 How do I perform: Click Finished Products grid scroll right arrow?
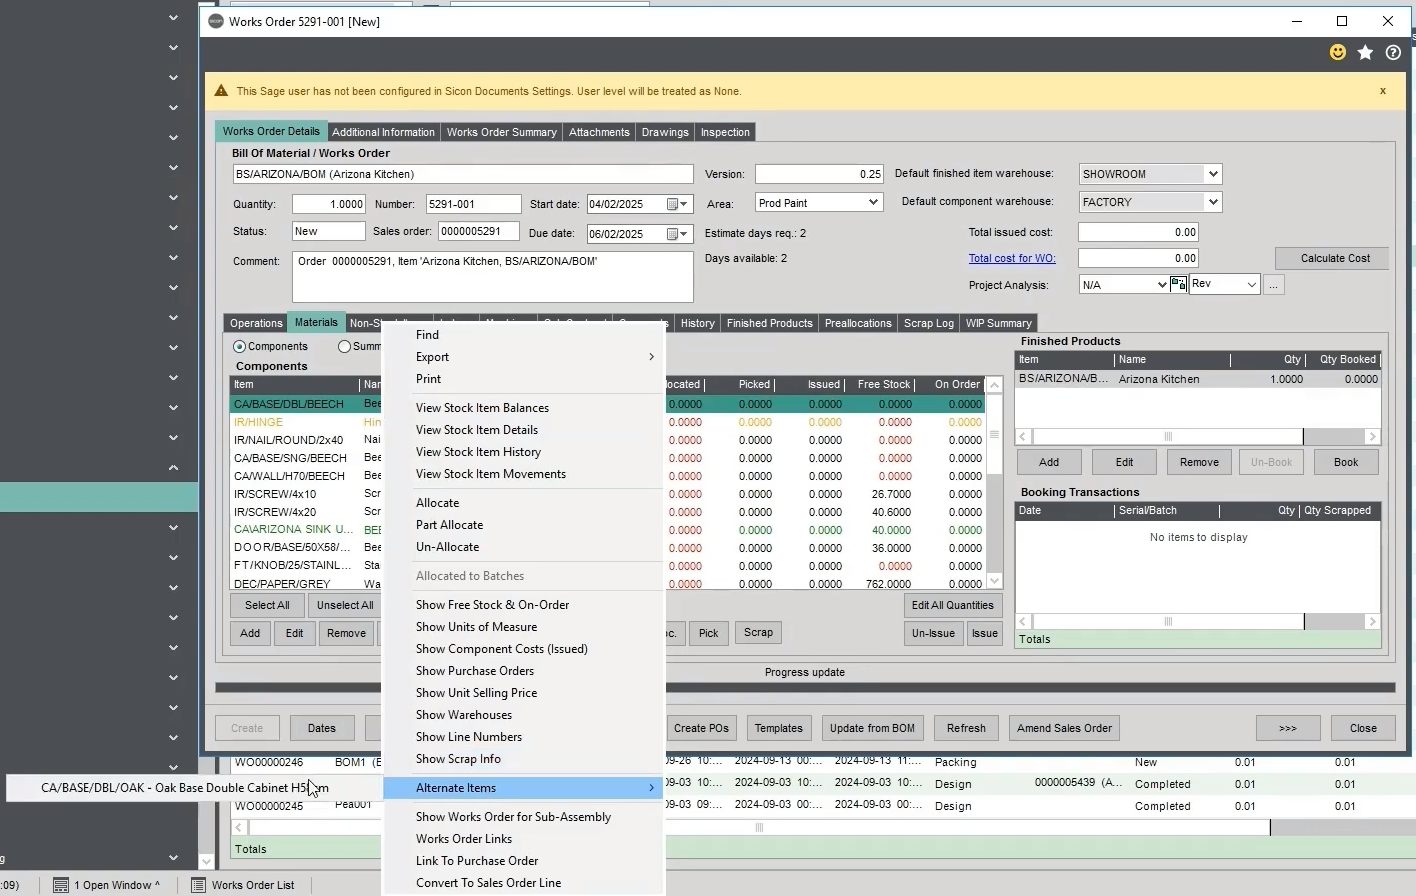coord(1373,437)
